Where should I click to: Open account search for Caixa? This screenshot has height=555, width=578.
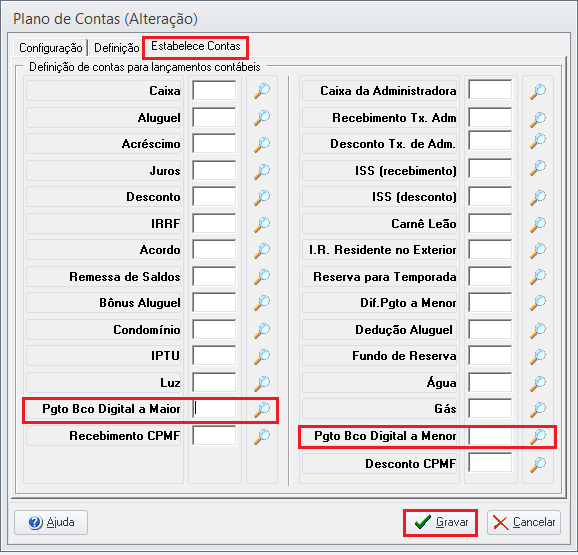click(x=262, y=91)
